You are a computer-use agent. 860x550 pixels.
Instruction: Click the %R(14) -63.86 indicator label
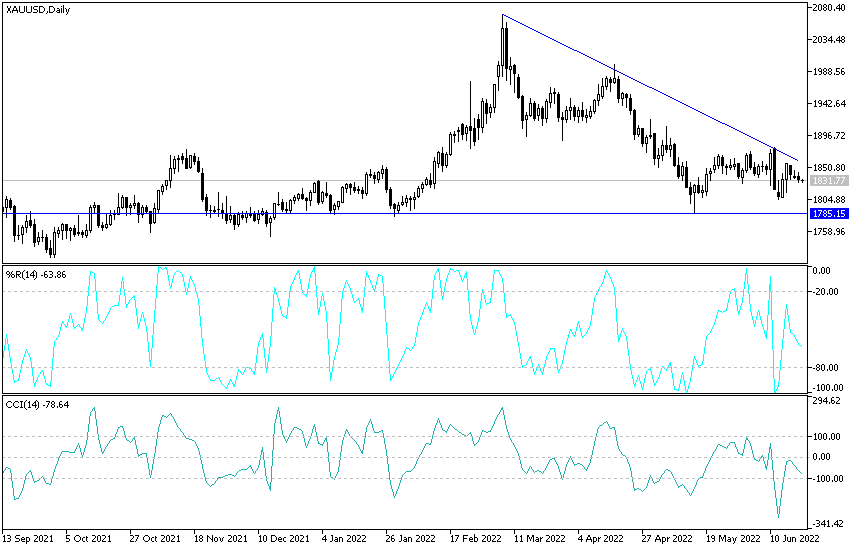(x=36, y=274)
